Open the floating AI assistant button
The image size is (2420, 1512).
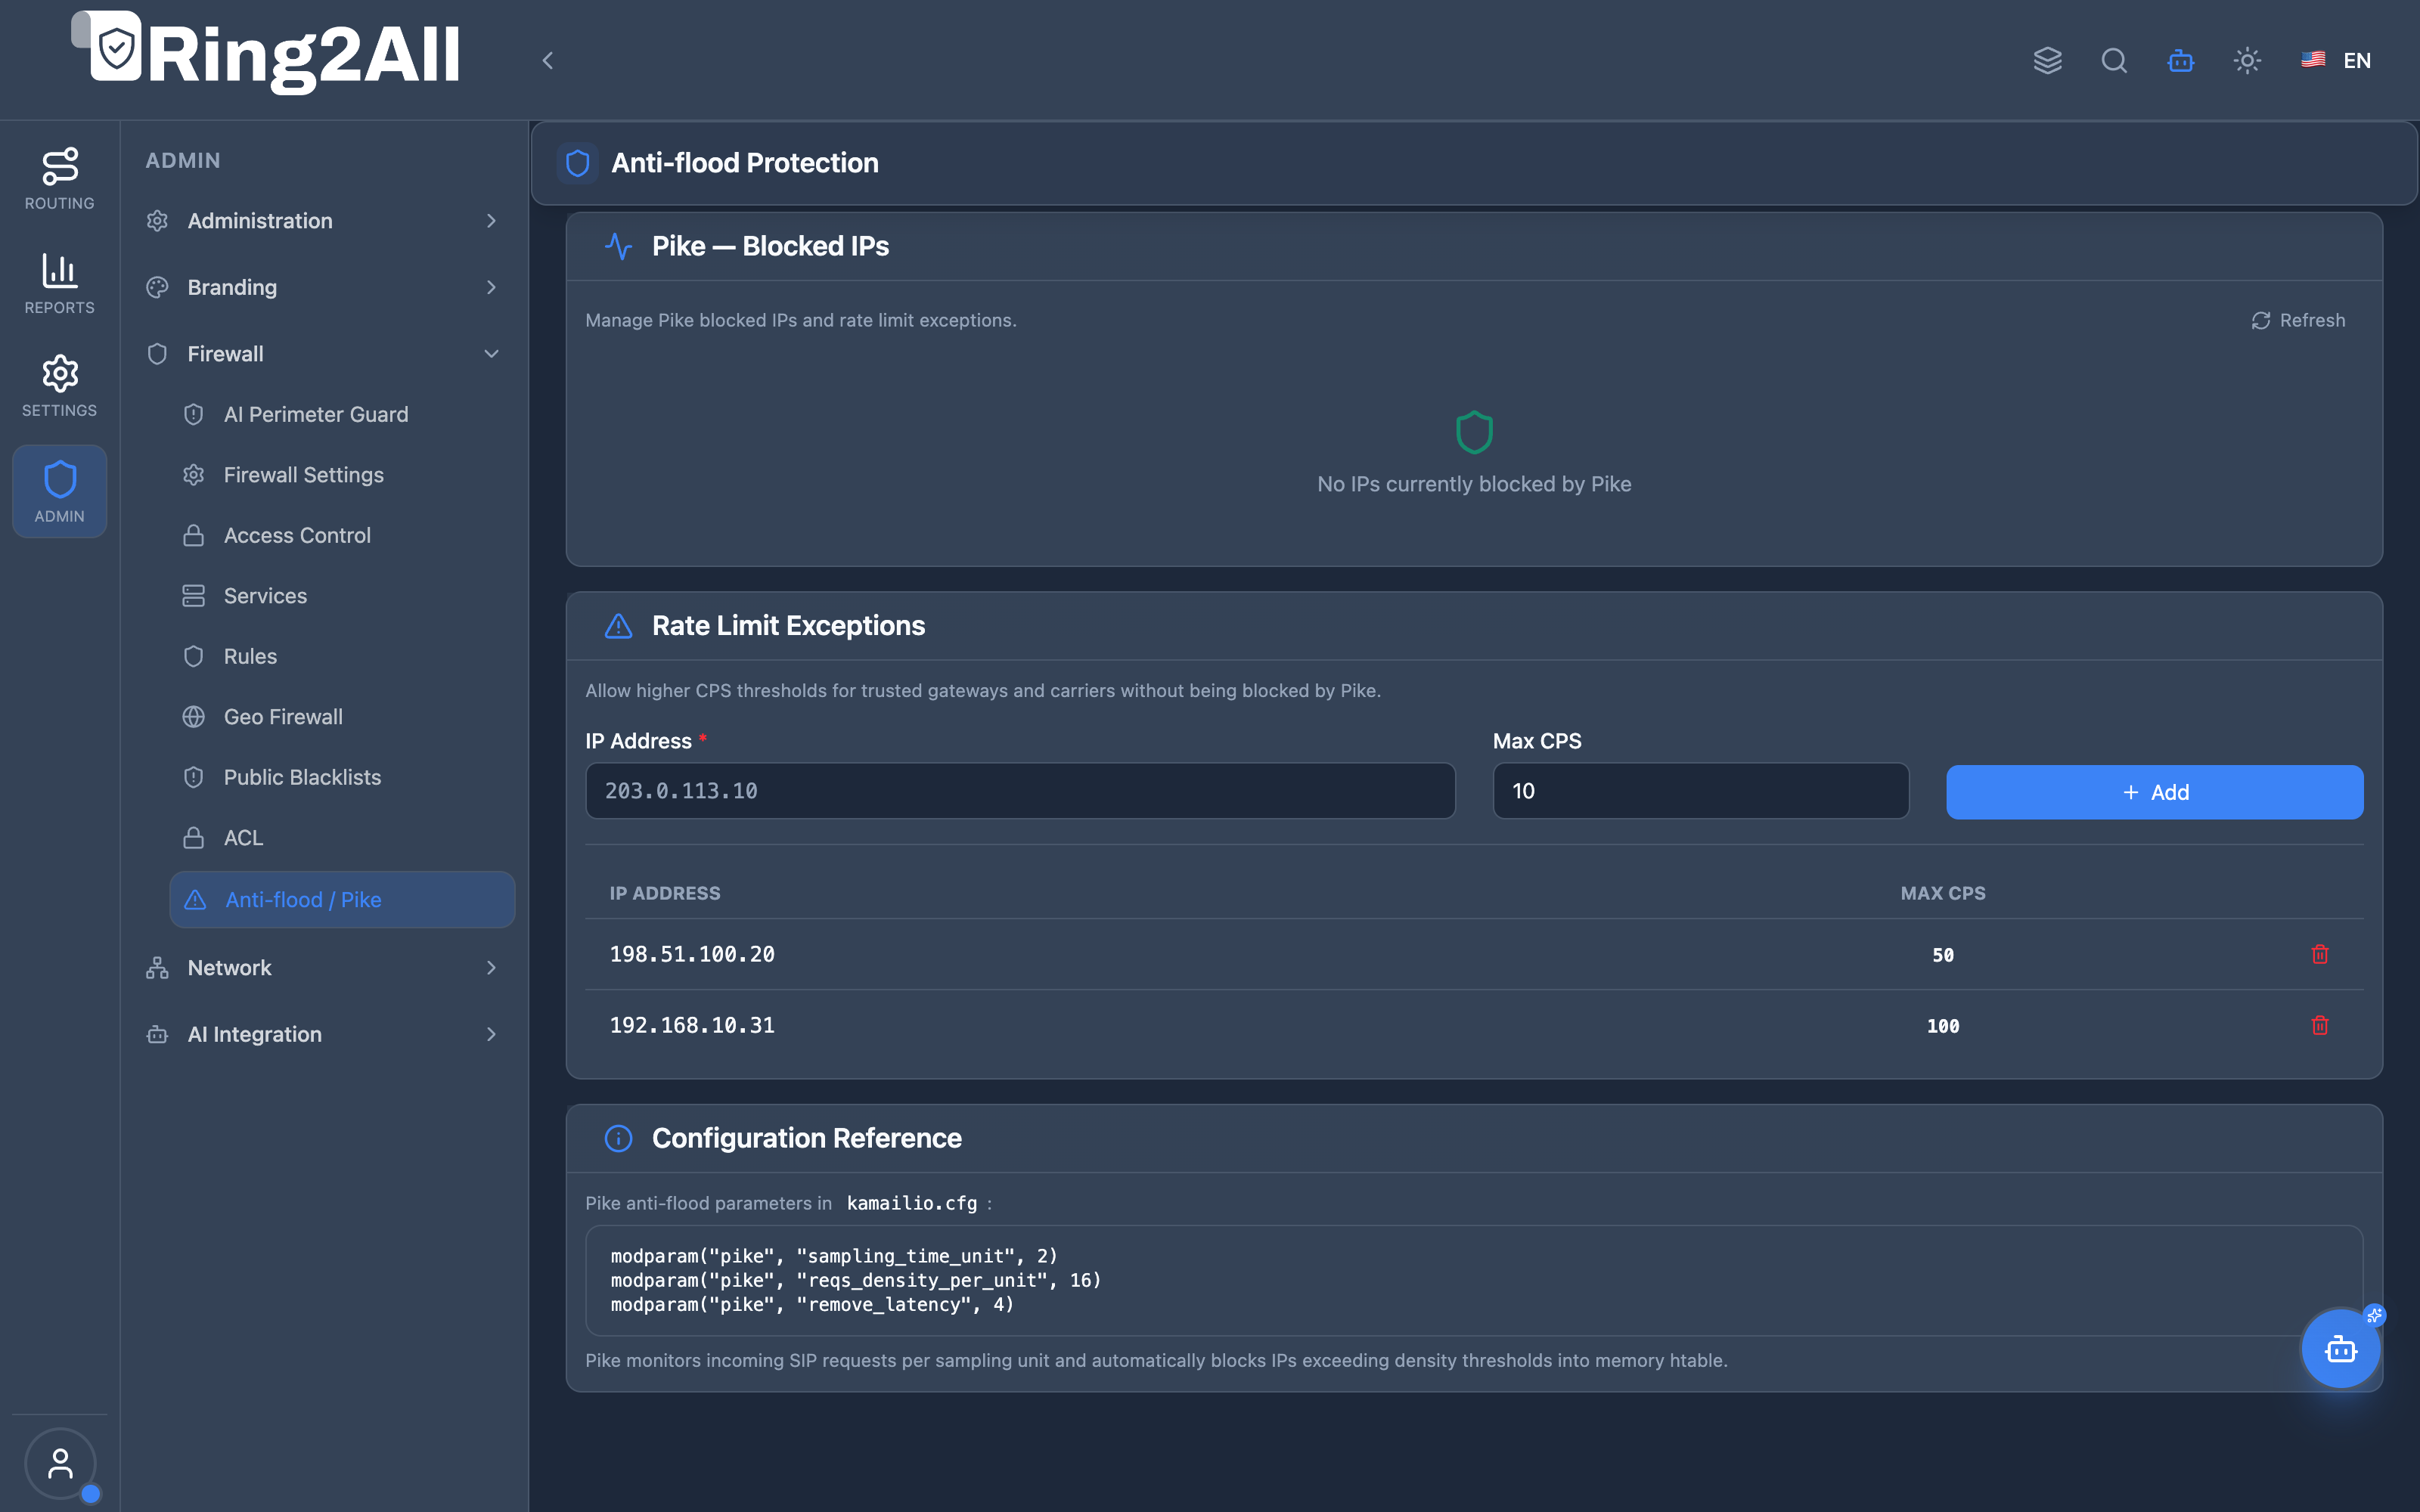point(2340,1349)
